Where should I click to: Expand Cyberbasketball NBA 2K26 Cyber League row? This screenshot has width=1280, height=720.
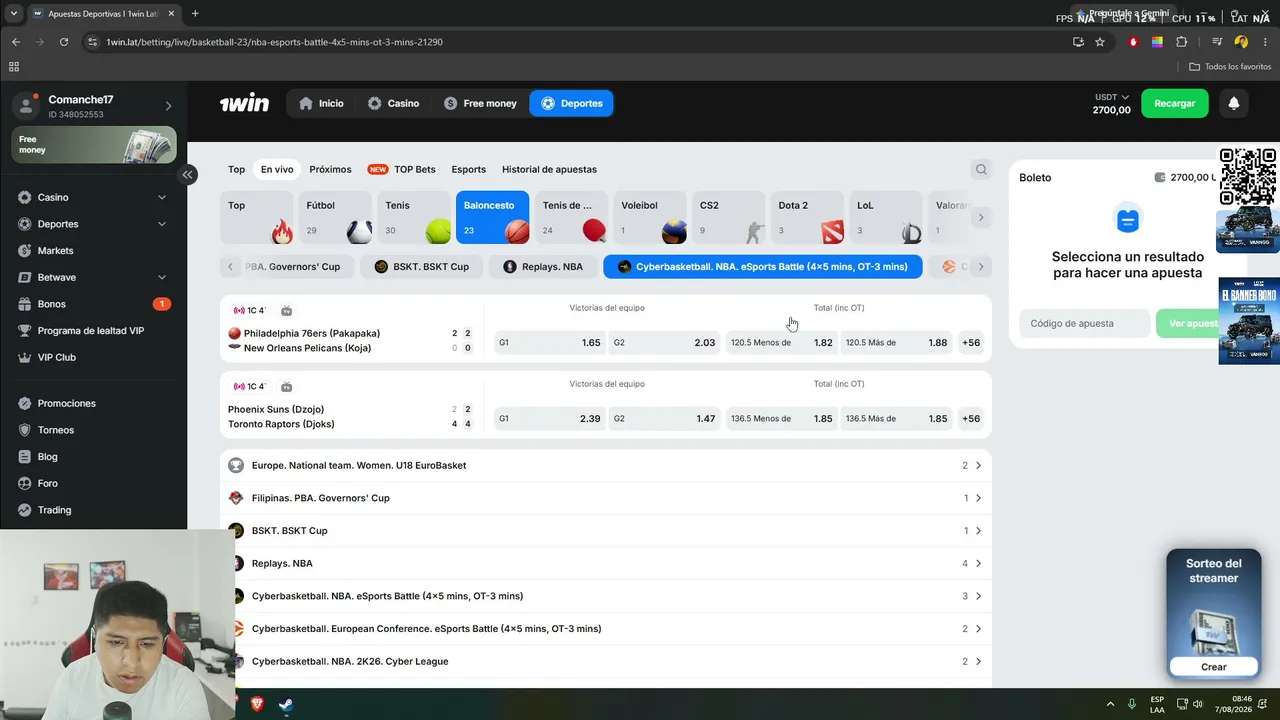click(606, 661)
